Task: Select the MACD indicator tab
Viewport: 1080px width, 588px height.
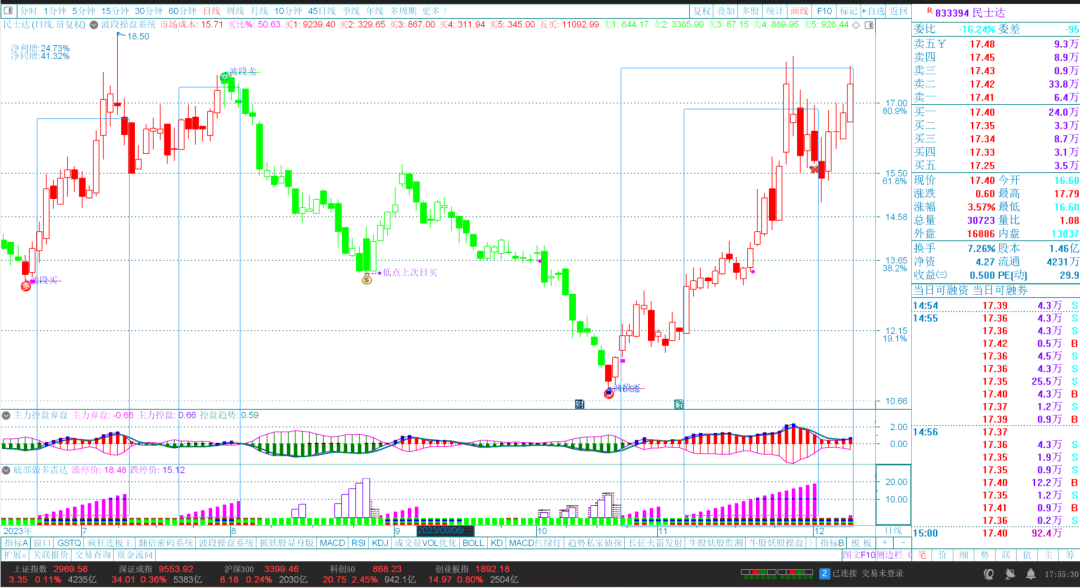Action: point(332,543)
